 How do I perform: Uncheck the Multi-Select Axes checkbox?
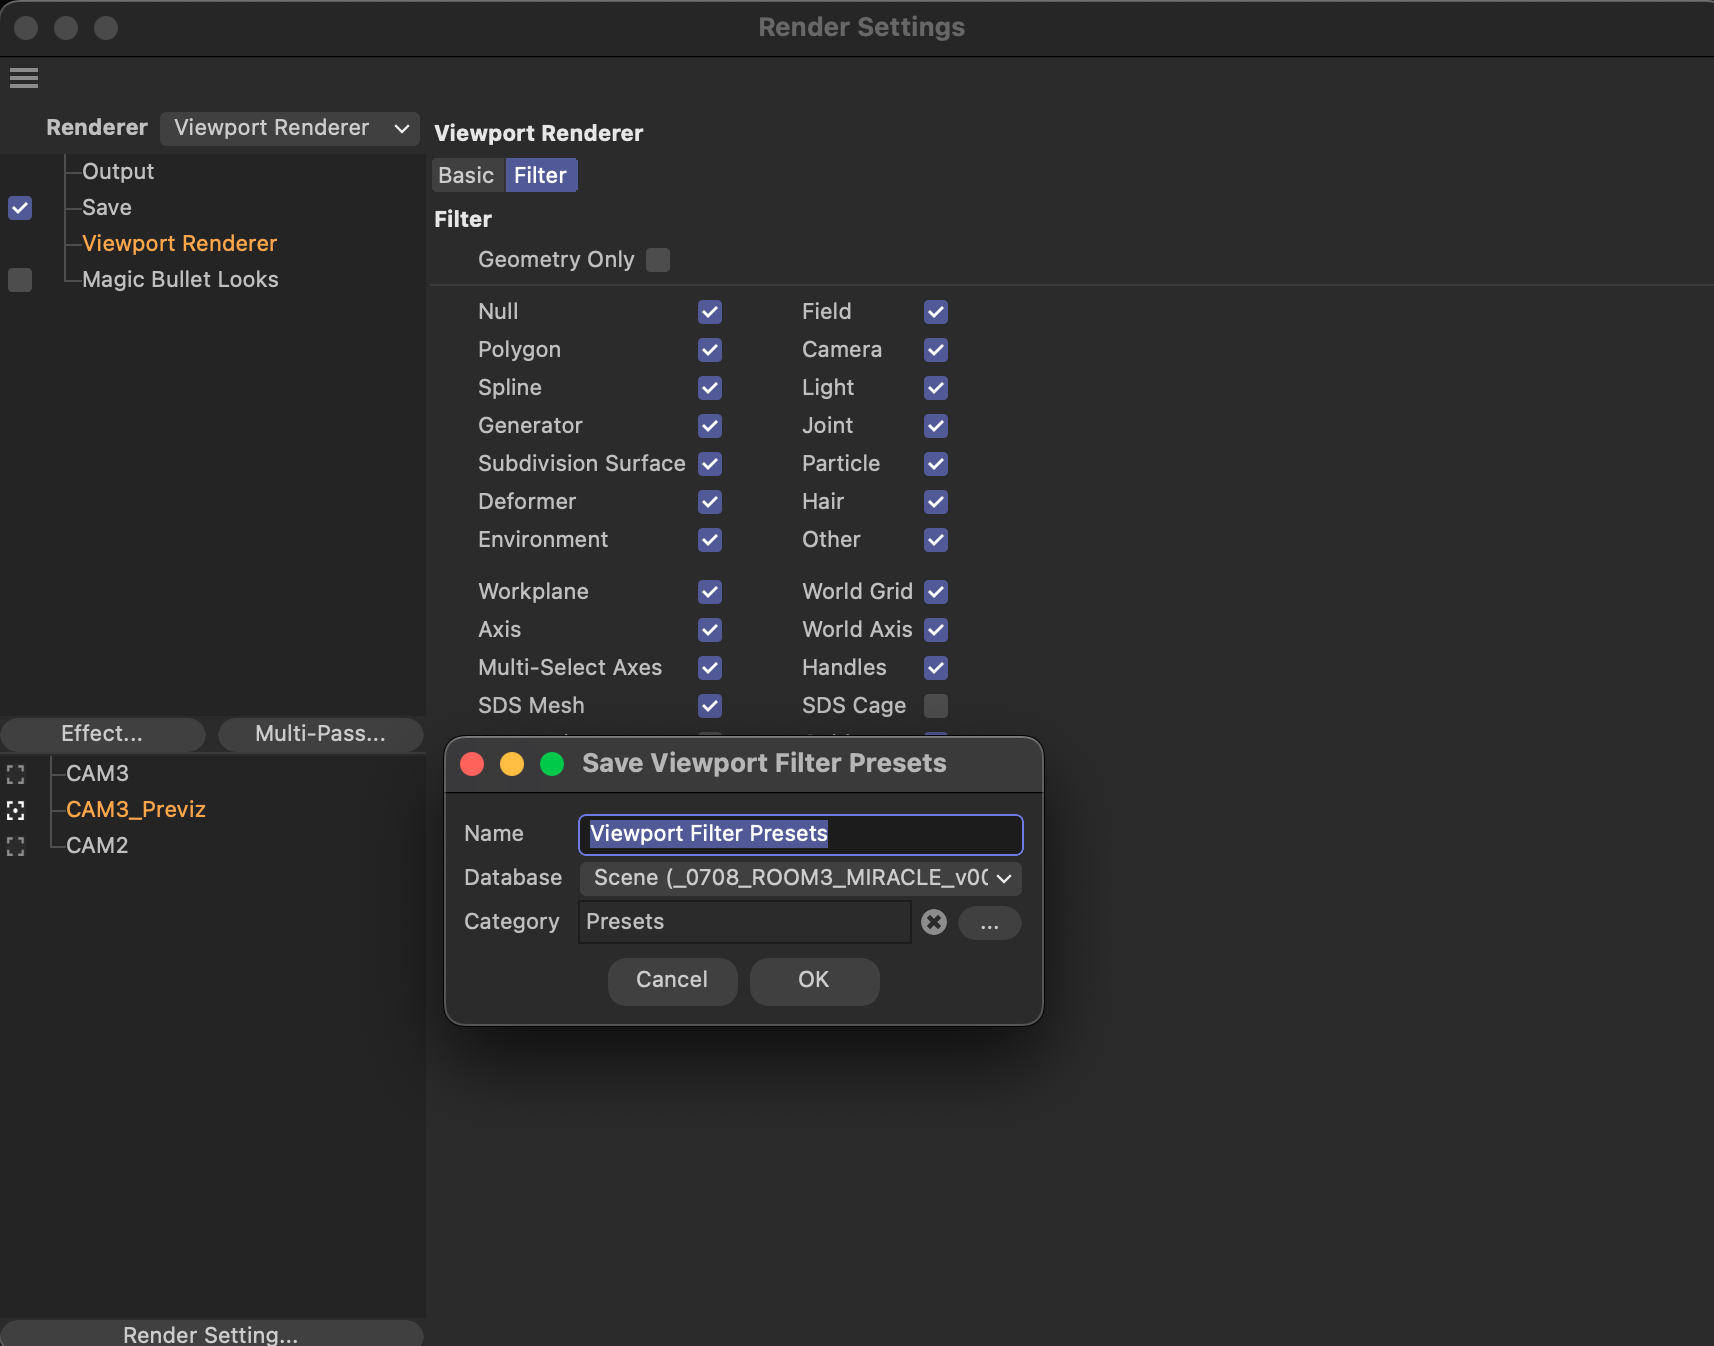pyautogui.click(x=710, y=668)
